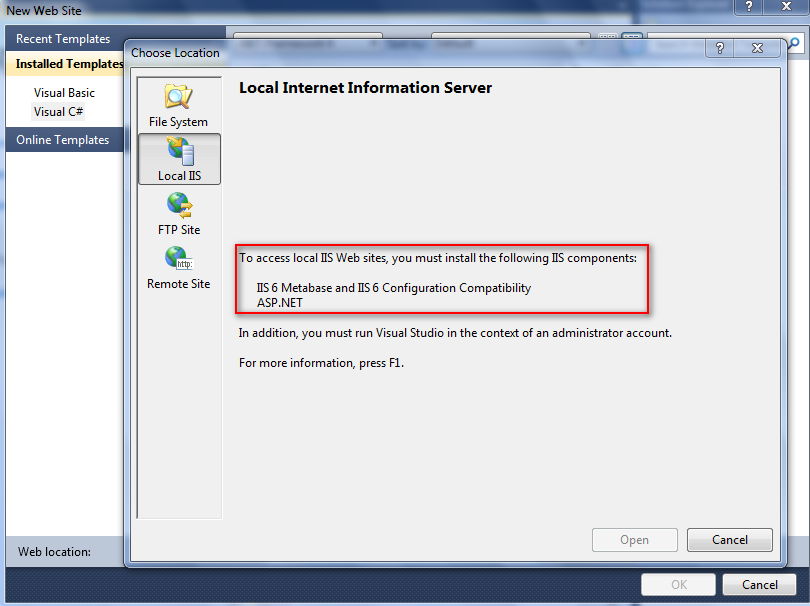Image resolution: width=810 pixels, height=606 pixels.
Task: Click the search magnifier icon in New Web Site
Action: pos(793,43)
